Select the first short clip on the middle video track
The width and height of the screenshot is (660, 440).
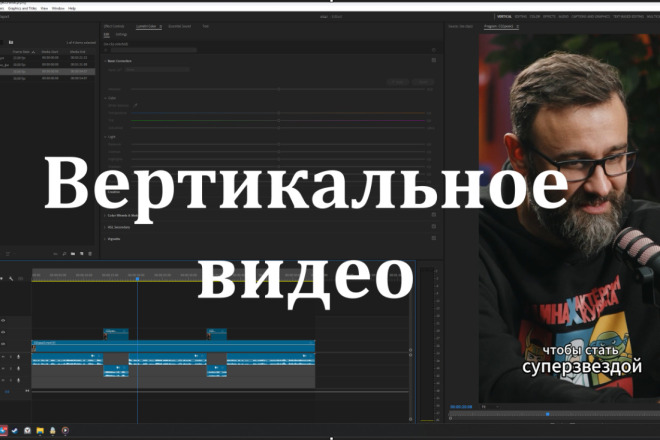[x=116, y=334]
